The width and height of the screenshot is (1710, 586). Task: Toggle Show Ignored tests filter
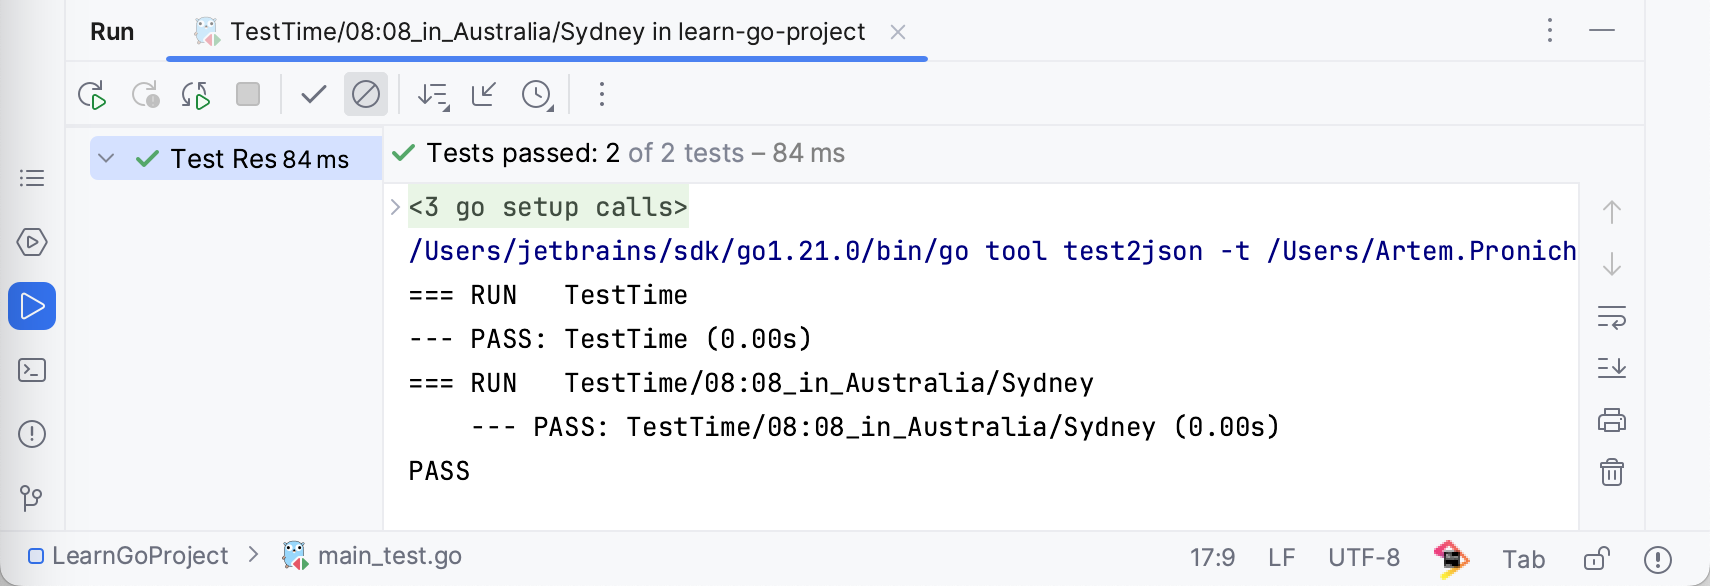click(x=366, y=95)
